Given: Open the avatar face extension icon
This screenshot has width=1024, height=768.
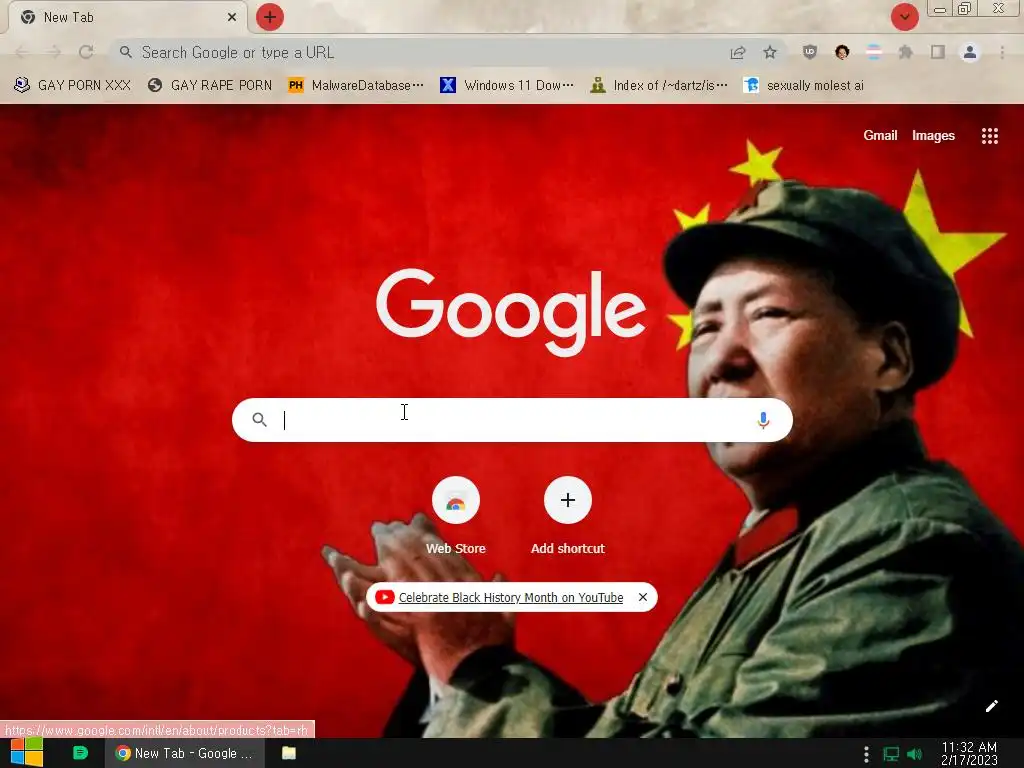Looking at the screenshot, I should 842,52.
